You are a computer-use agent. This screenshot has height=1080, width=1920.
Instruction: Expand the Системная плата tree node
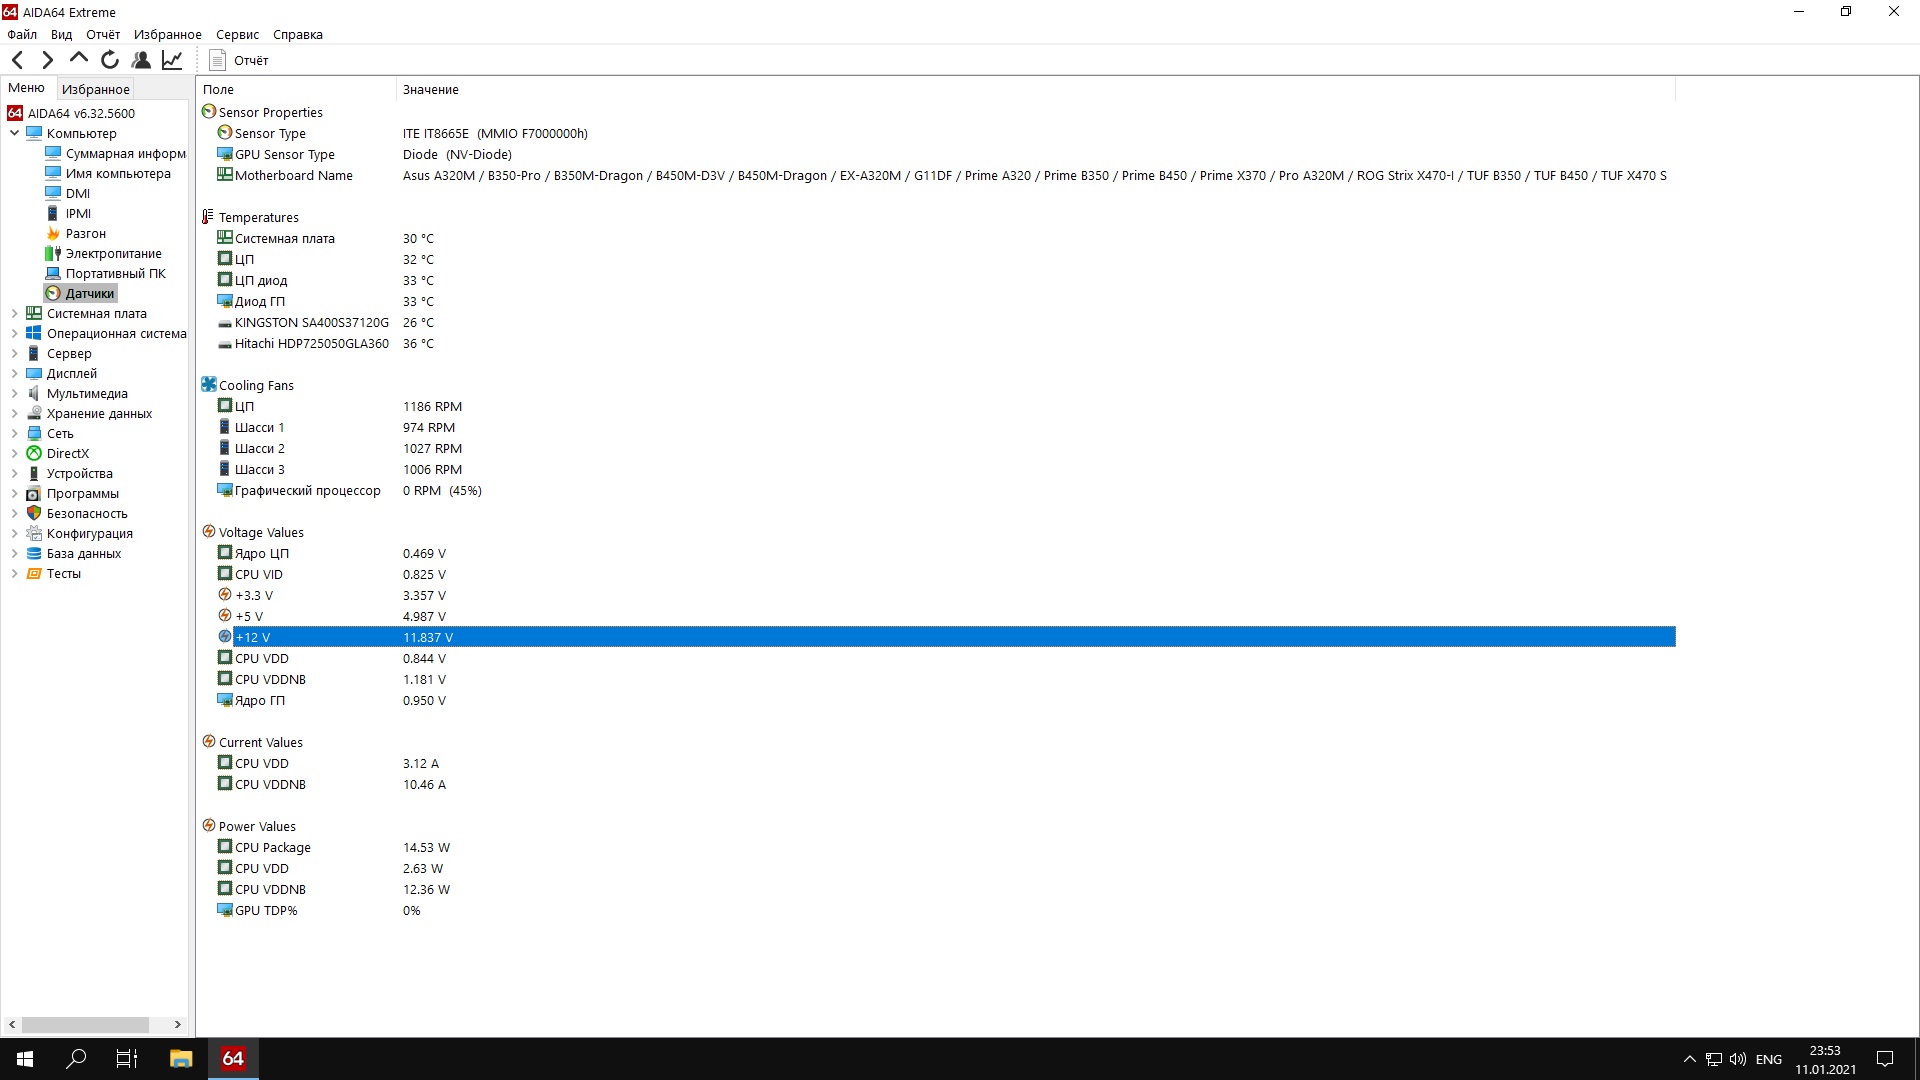pos(14,313)
